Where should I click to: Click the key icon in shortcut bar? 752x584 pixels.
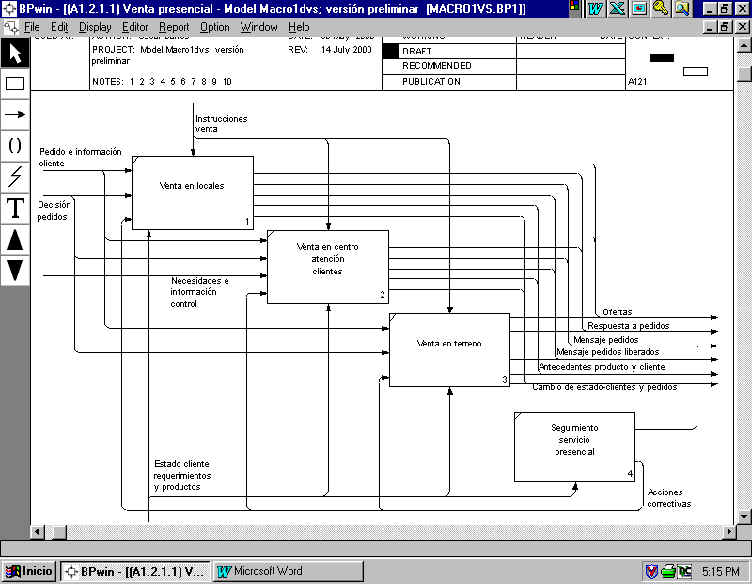point(661,9)
